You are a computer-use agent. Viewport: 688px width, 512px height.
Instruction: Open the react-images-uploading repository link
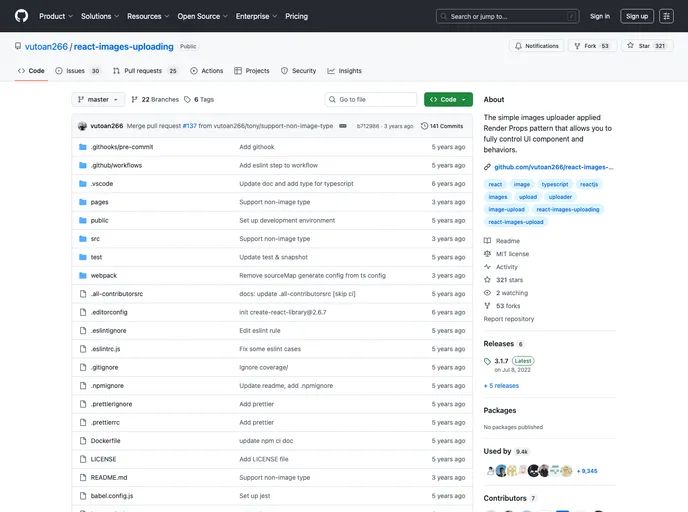pyautogui.click(x=123, y=47)
